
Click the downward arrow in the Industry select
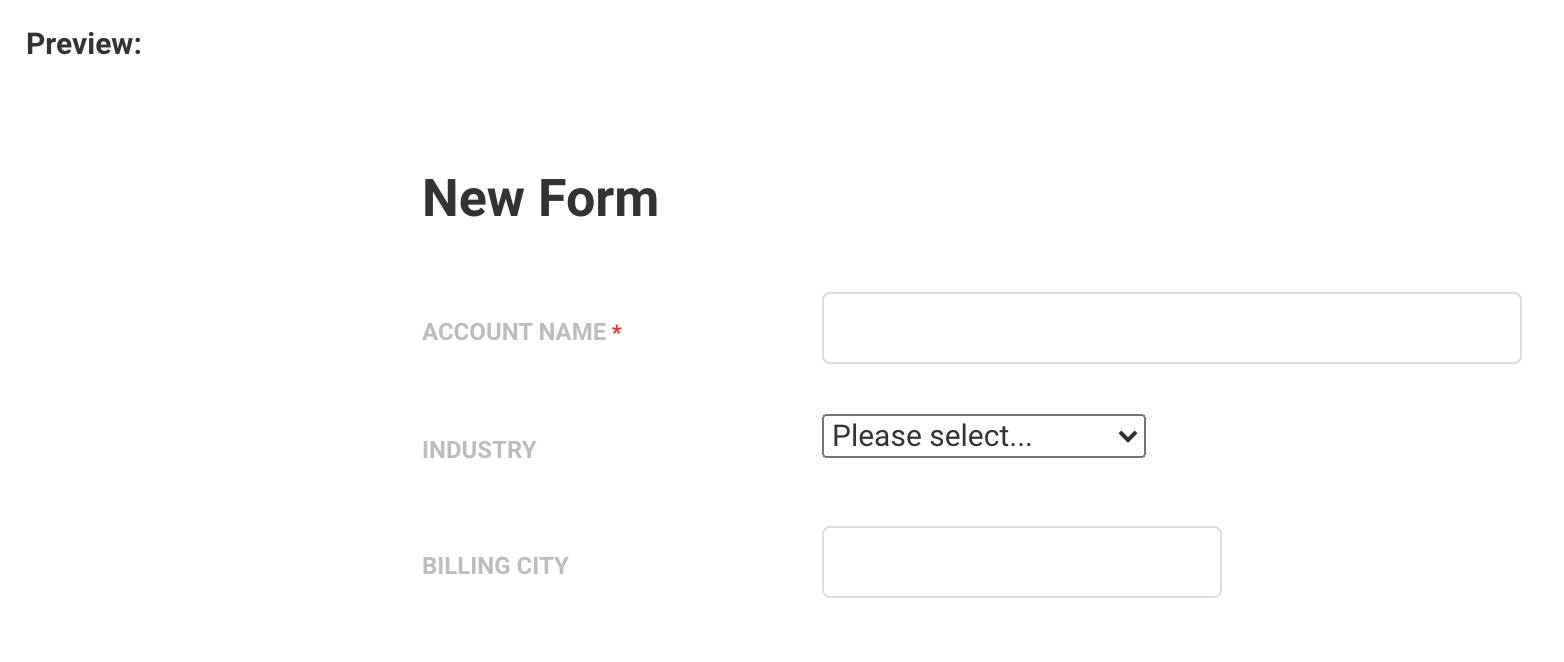[x=1127, y=436]
